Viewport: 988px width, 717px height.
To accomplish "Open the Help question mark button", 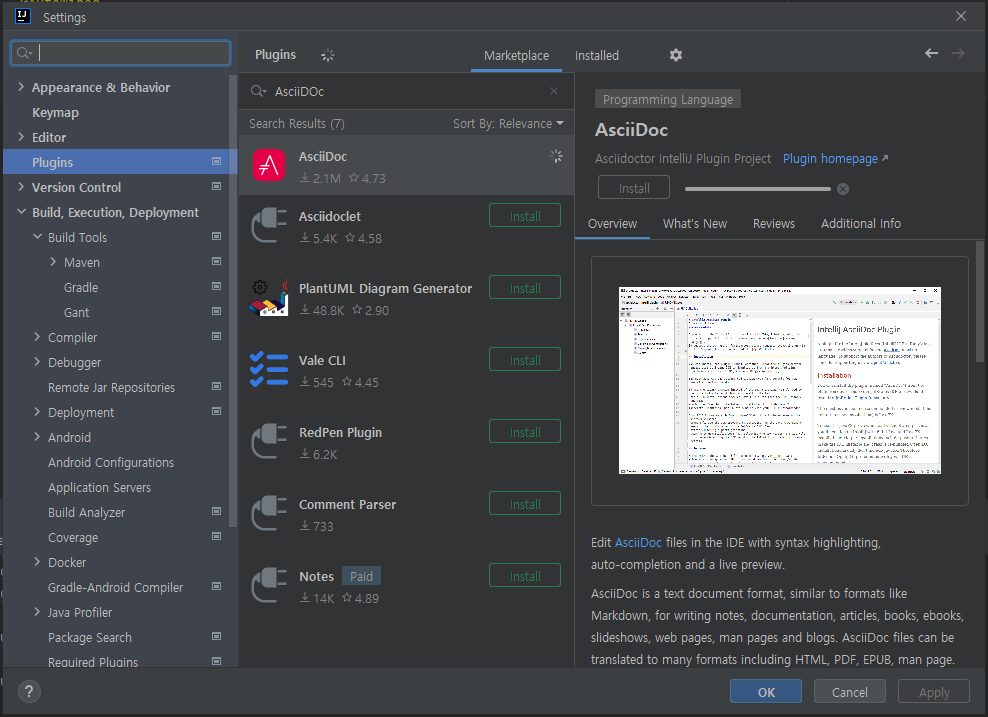I will (29, 692).
